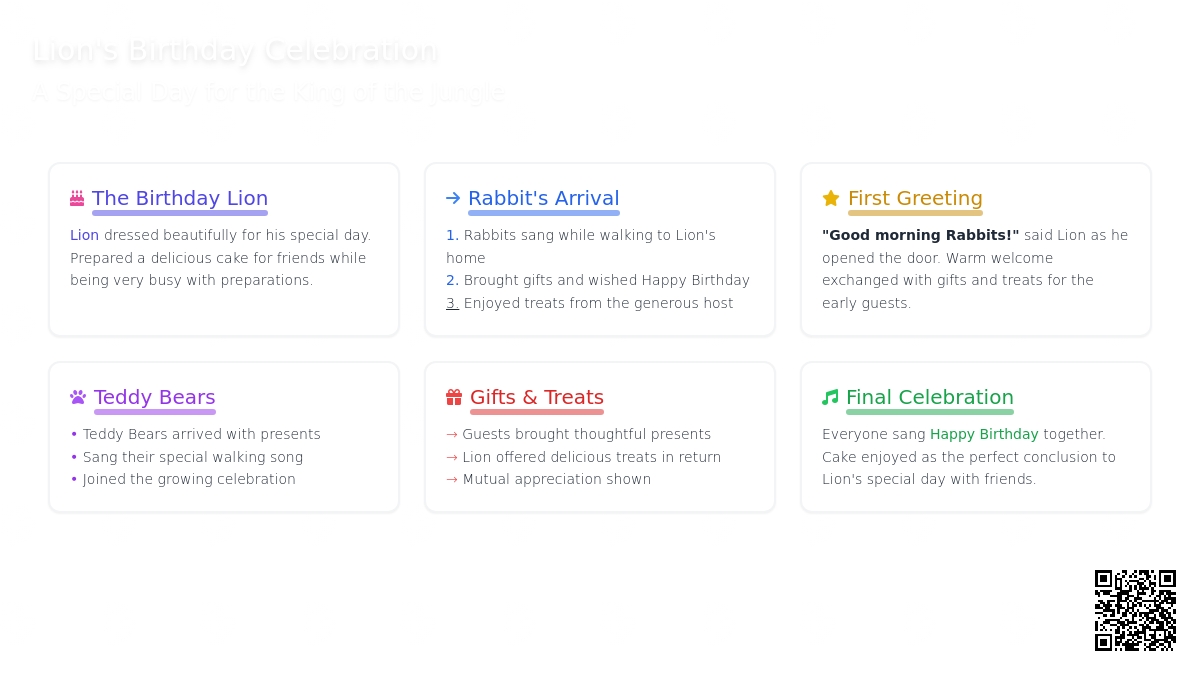Viewport: 1200px width, 675px height.
Task: Click the red gift box icon
Action: 454,397
